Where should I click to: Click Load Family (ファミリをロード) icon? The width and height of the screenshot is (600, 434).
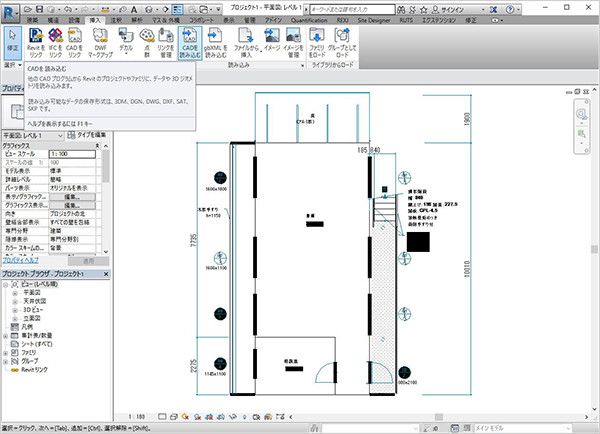point(317,43)
